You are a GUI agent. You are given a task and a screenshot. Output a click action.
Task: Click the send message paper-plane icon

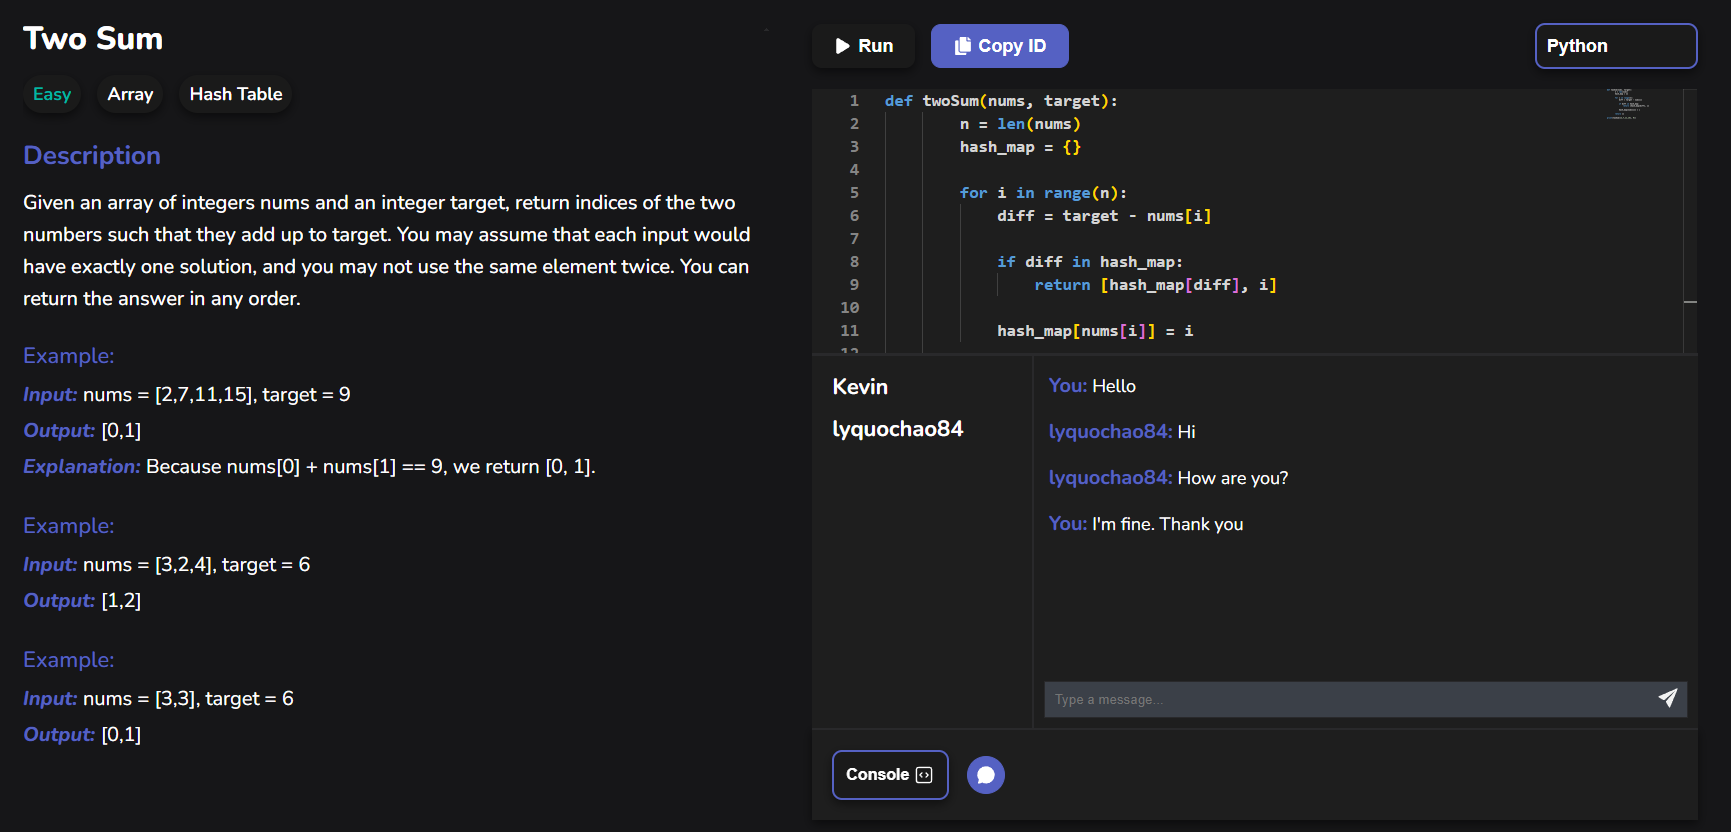click(x=1667, y=698)
